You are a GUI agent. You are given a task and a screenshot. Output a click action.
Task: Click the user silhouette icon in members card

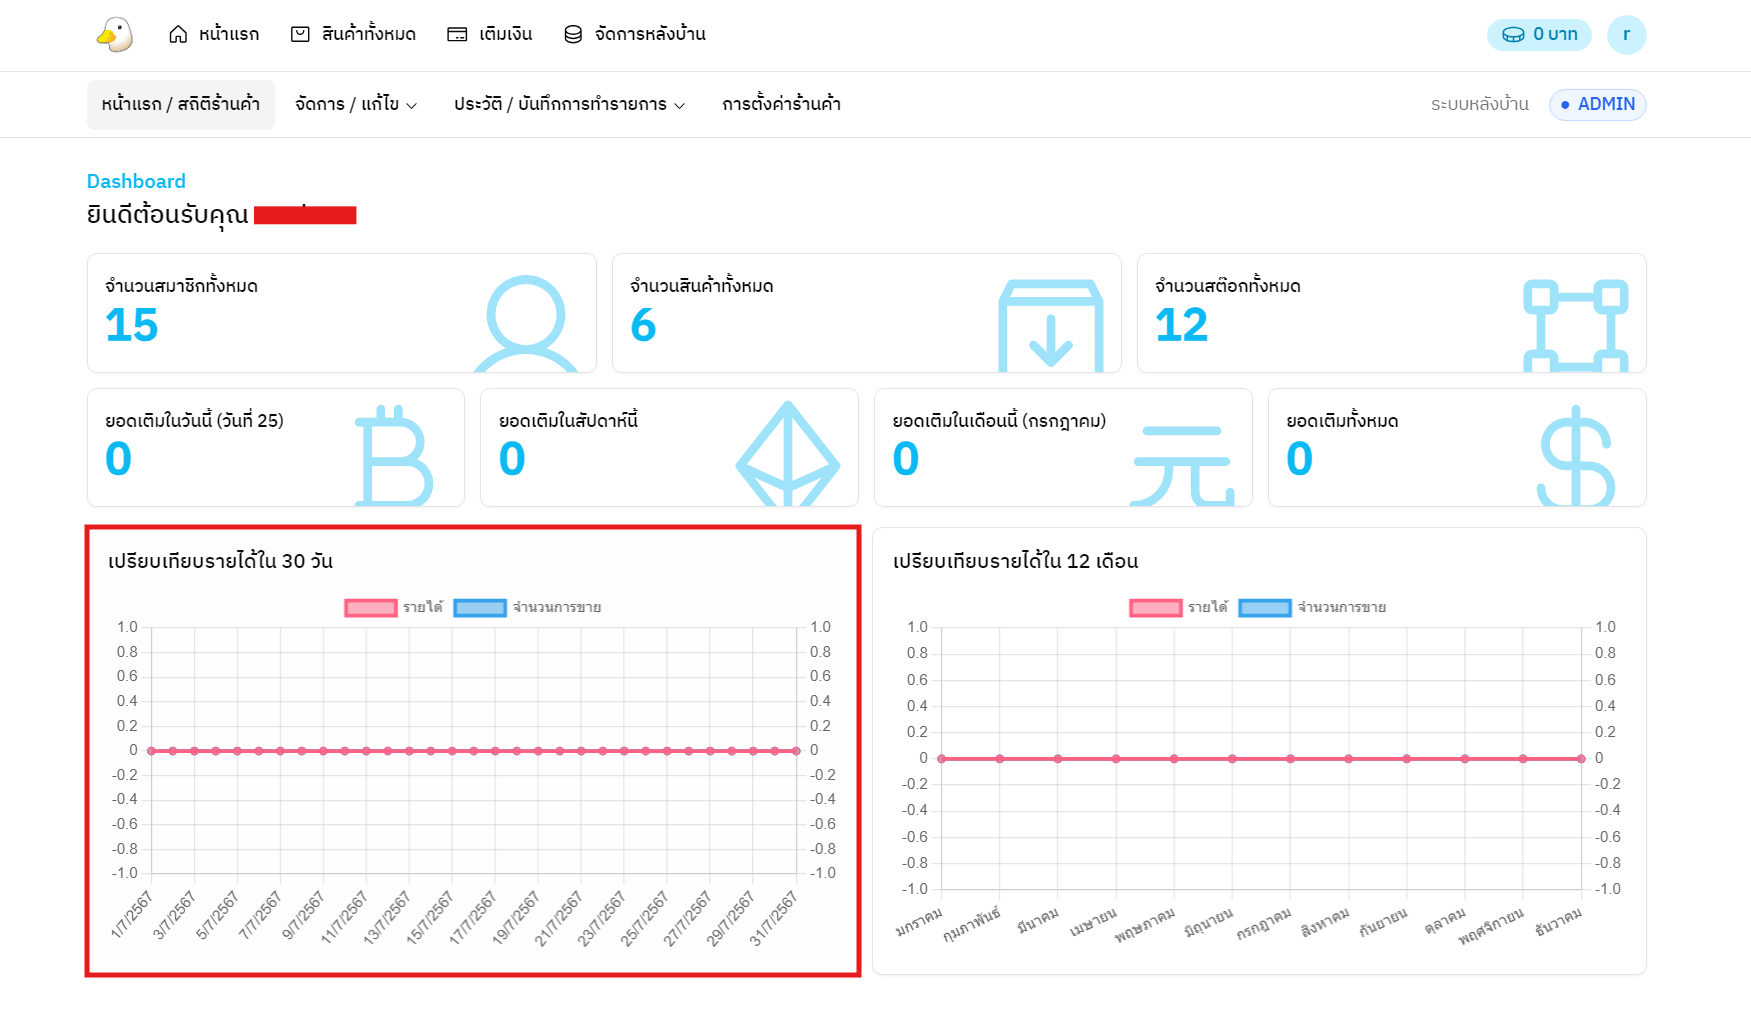[526, 323]
